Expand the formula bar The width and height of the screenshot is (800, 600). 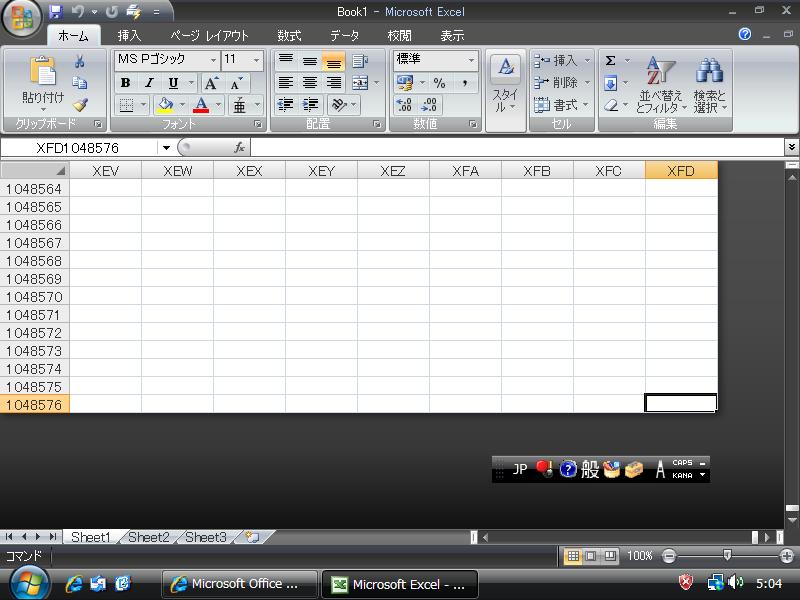[791, 147]
